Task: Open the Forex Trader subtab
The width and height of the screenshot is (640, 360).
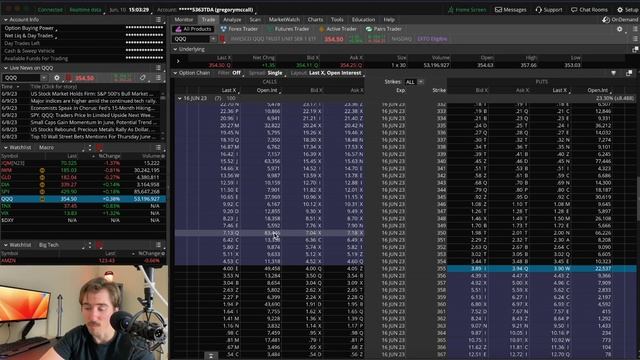Action: 239,29
